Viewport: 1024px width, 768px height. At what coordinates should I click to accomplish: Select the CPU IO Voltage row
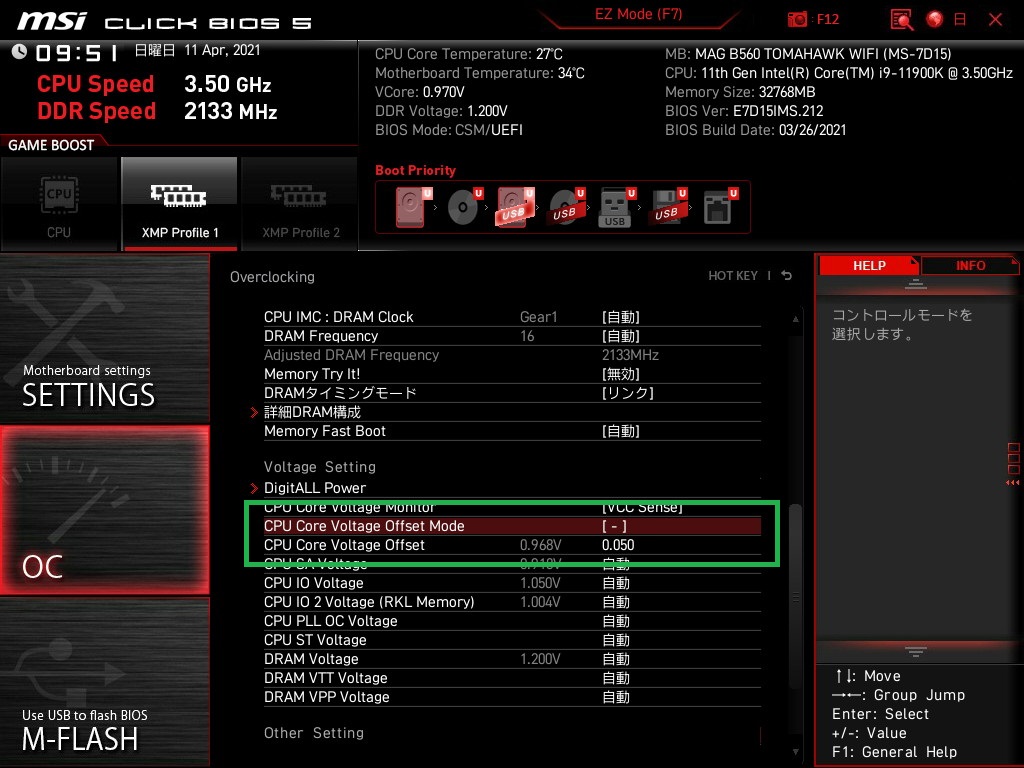coord(512,583)
